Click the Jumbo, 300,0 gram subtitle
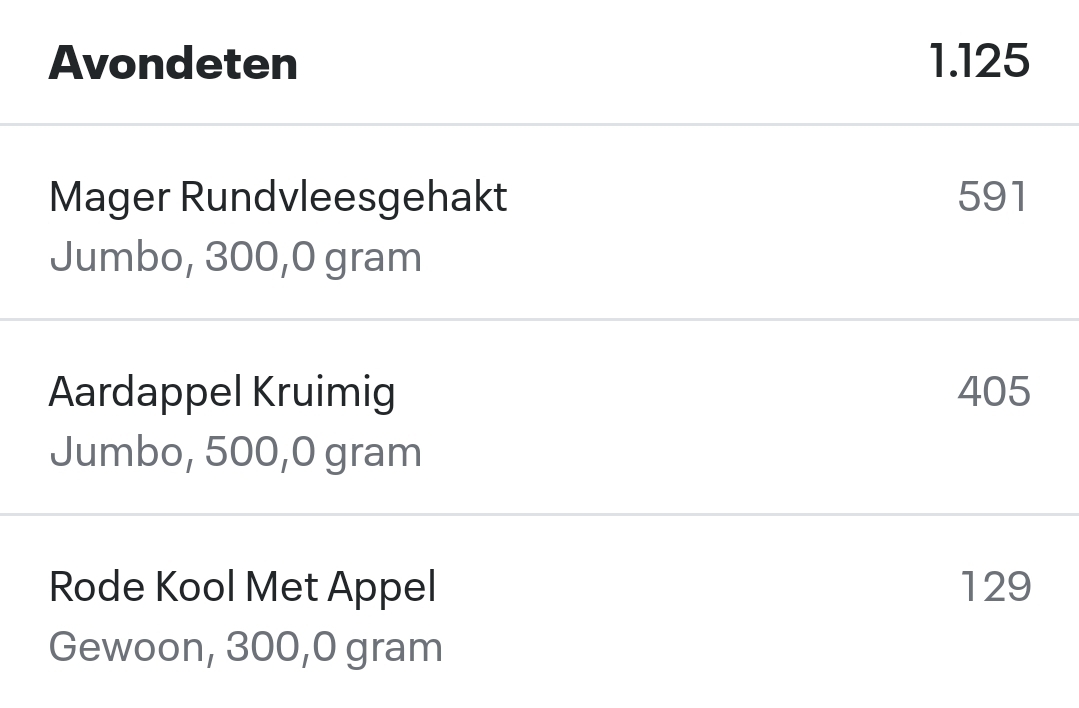 click(x=236, y=257)
